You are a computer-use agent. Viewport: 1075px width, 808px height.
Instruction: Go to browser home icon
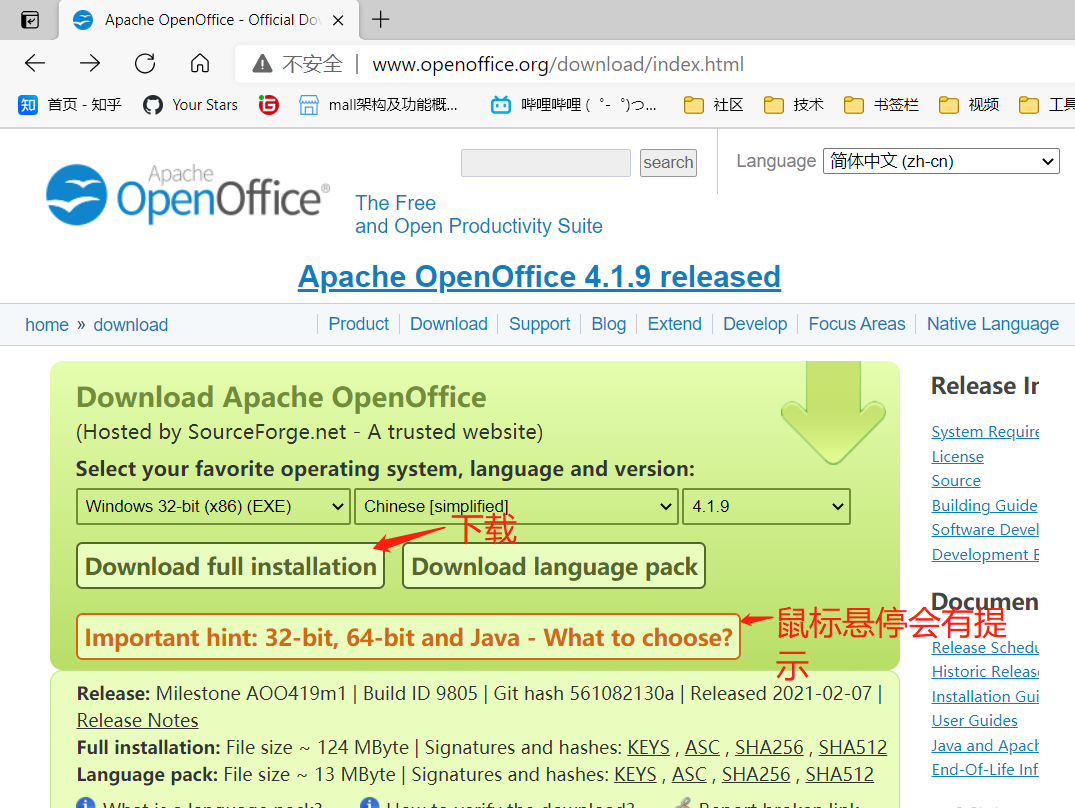[200, 64]
